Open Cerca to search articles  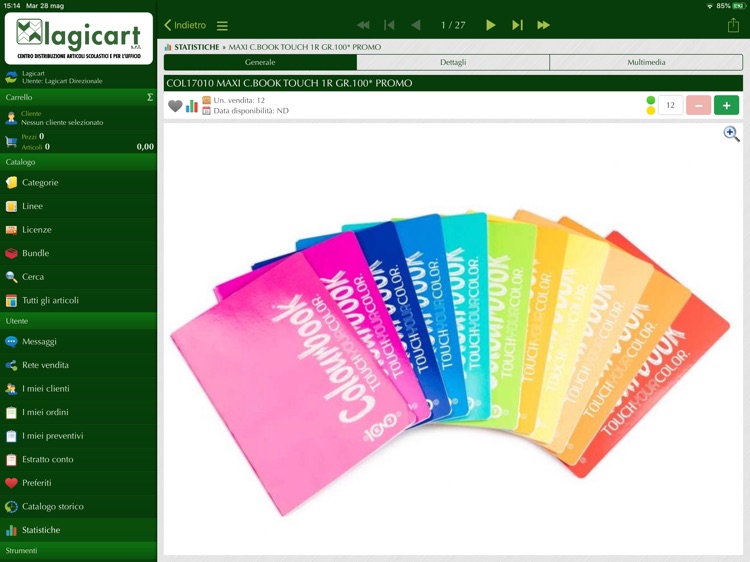coord(78,276)
